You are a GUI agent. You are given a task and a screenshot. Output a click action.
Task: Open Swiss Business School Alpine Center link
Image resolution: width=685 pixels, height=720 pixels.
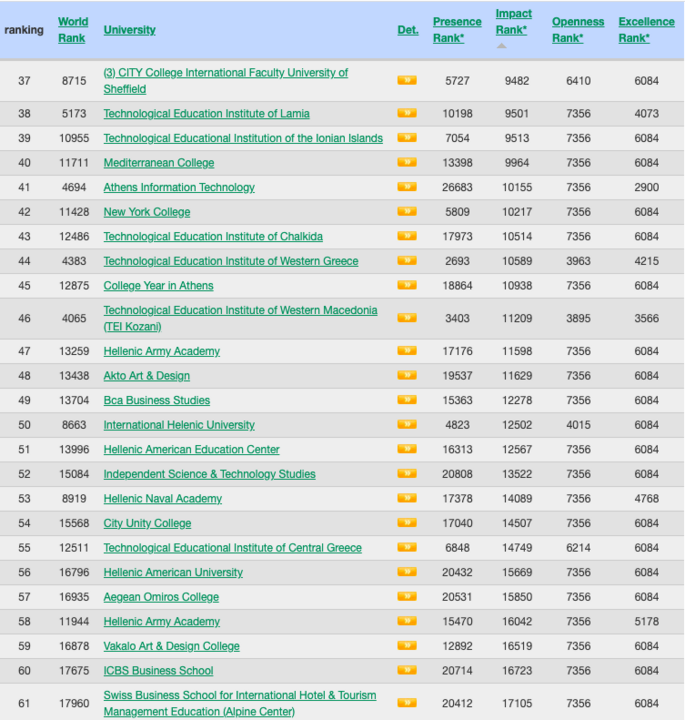[240, 703]
